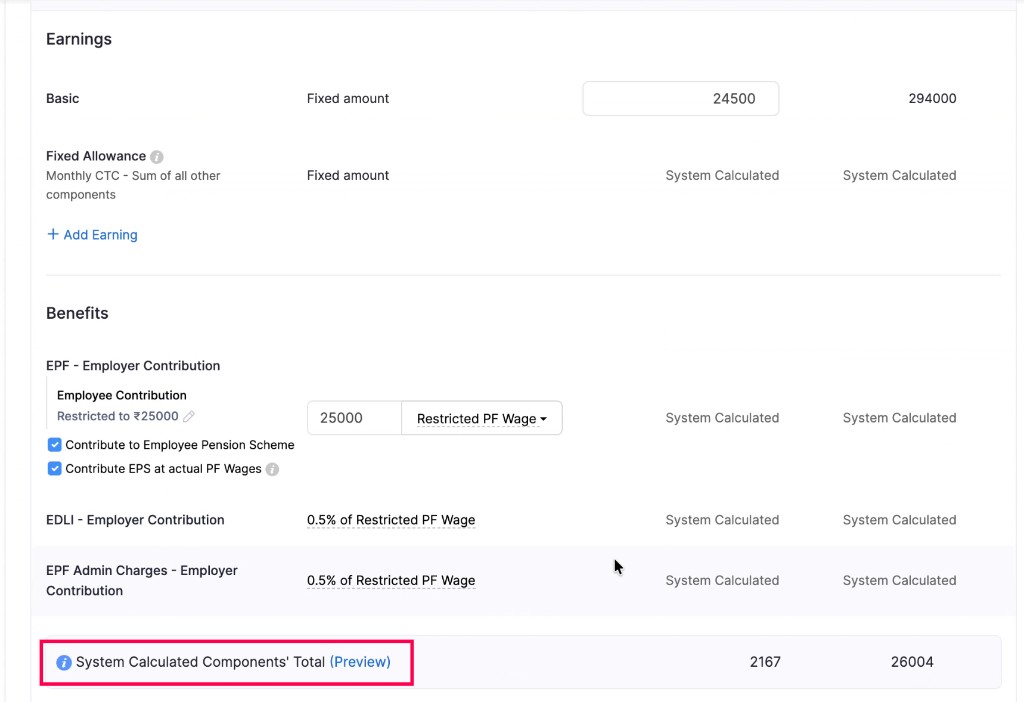Click Fixed amount text in Fixed Allowance row

point(348,175)
